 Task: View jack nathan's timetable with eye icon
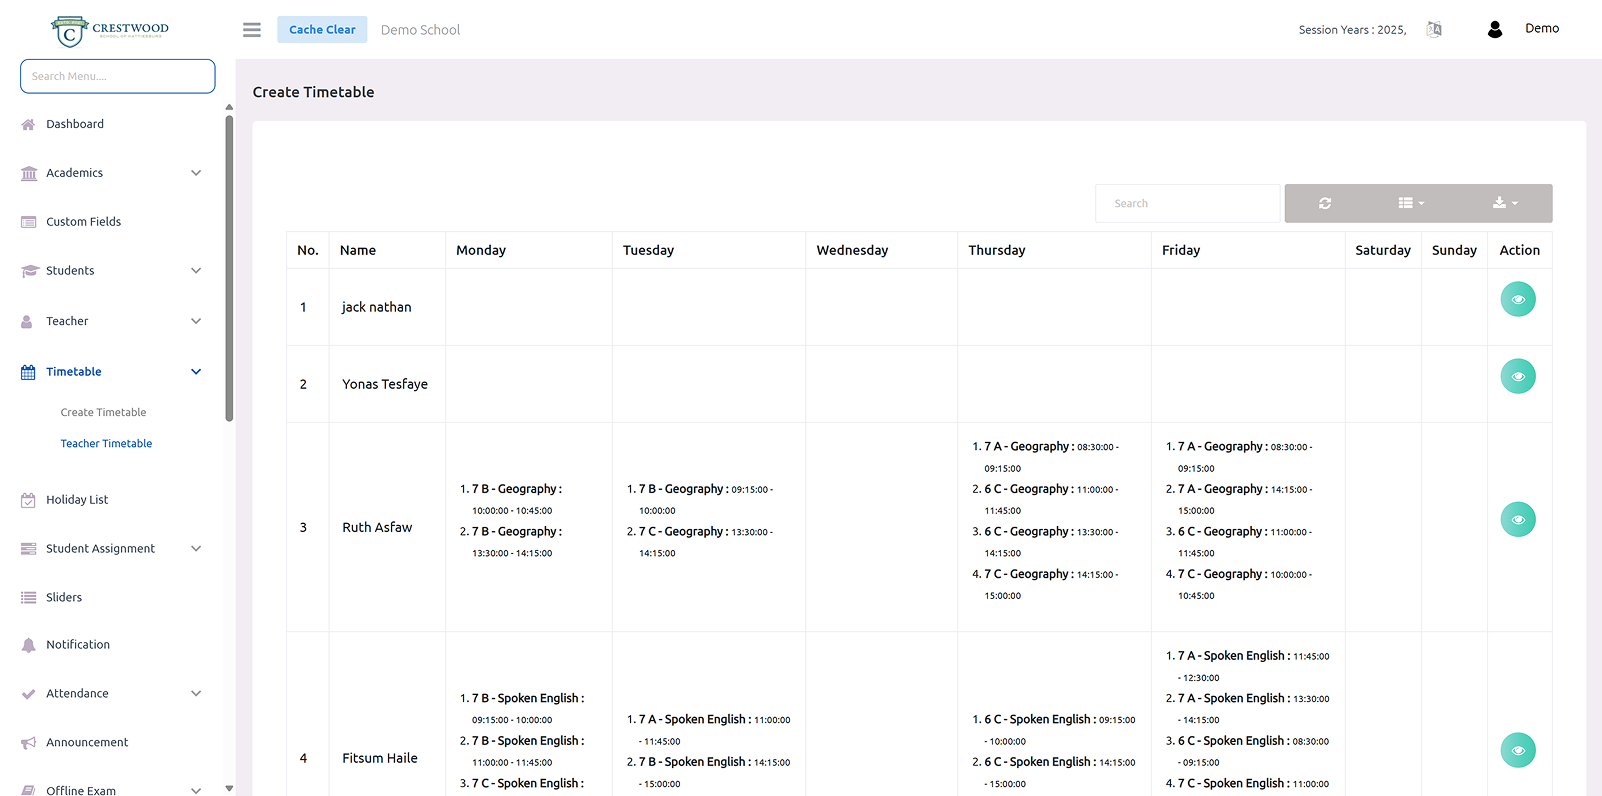coord(1517,300)
